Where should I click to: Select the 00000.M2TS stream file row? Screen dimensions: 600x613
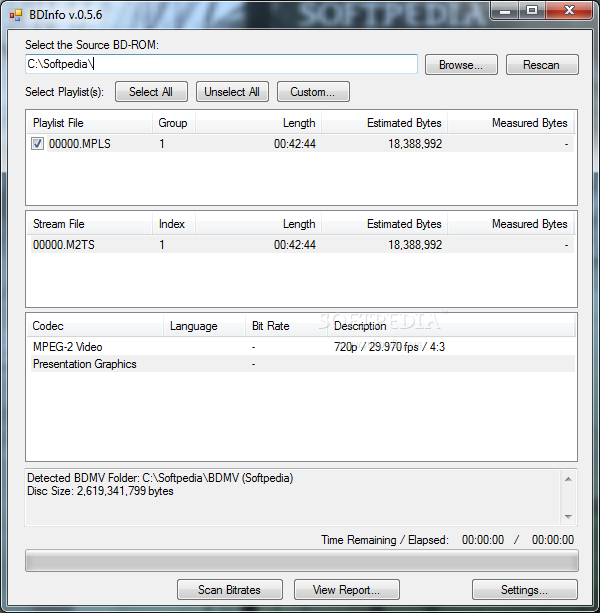coord(303,245)
